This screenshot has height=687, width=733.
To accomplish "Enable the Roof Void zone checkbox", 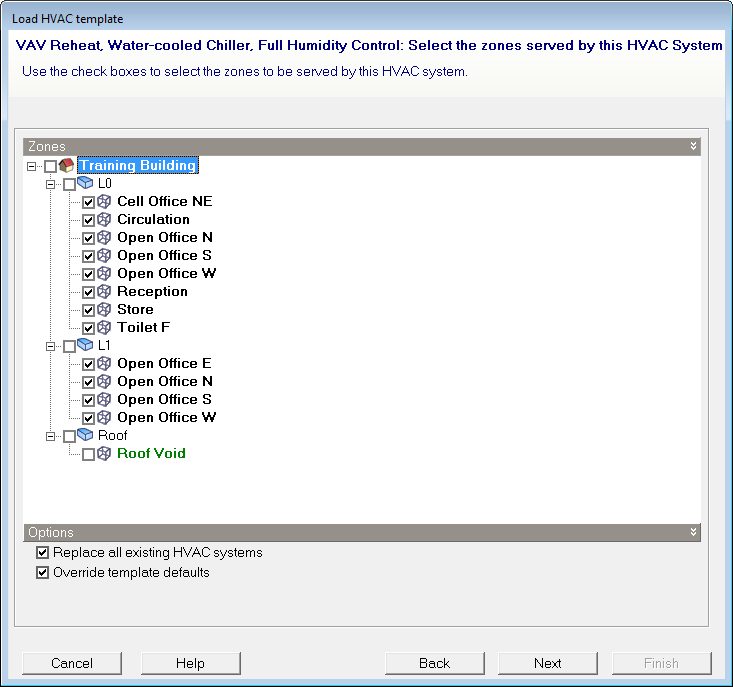I will click(x=88, y=454).
